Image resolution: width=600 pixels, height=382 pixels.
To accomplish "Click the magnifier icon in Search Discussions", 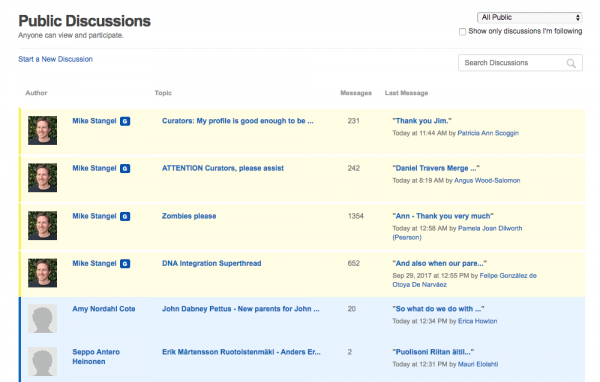I will (x=571, y=63).
